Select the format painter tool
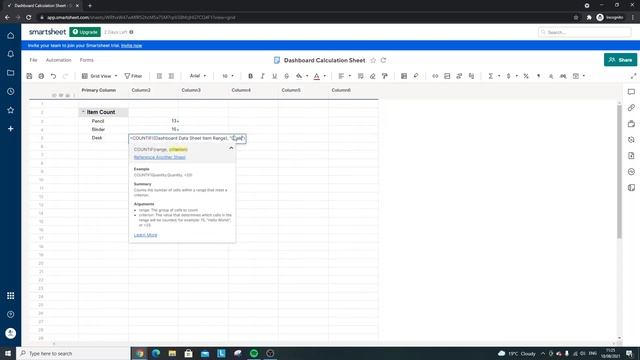Image resolution: width=640 pixels, height=360 pixels. [384, 76]
